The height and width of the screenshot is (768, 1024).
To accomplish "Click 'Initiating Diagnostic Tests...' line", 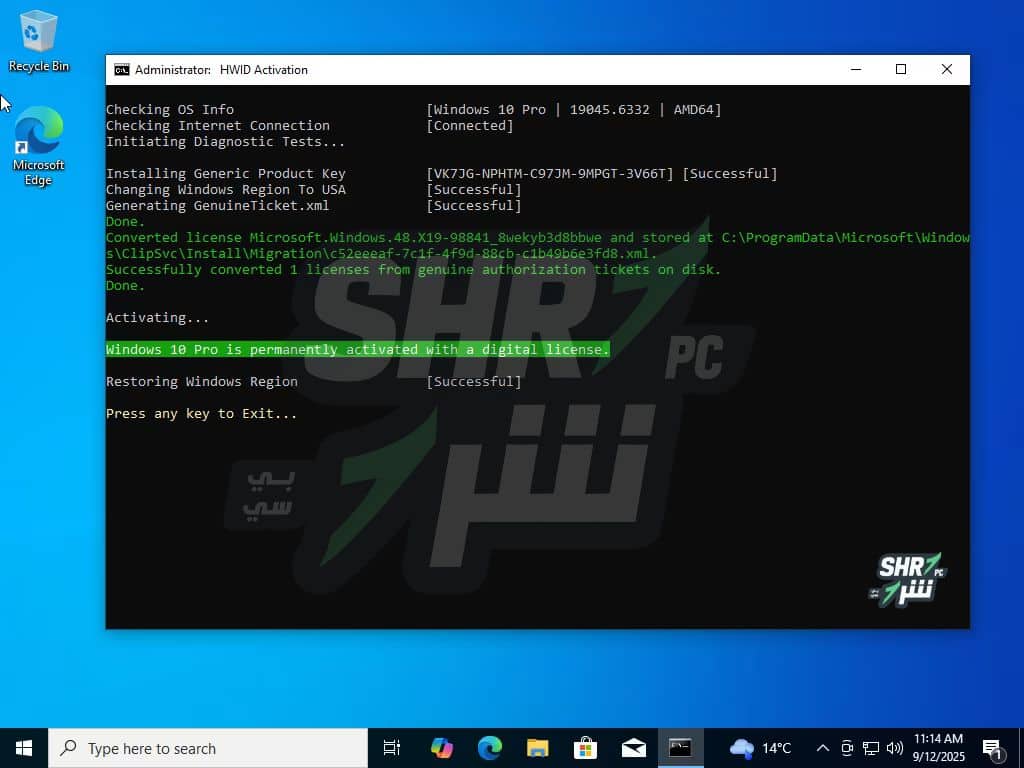I will coord(225,142).
